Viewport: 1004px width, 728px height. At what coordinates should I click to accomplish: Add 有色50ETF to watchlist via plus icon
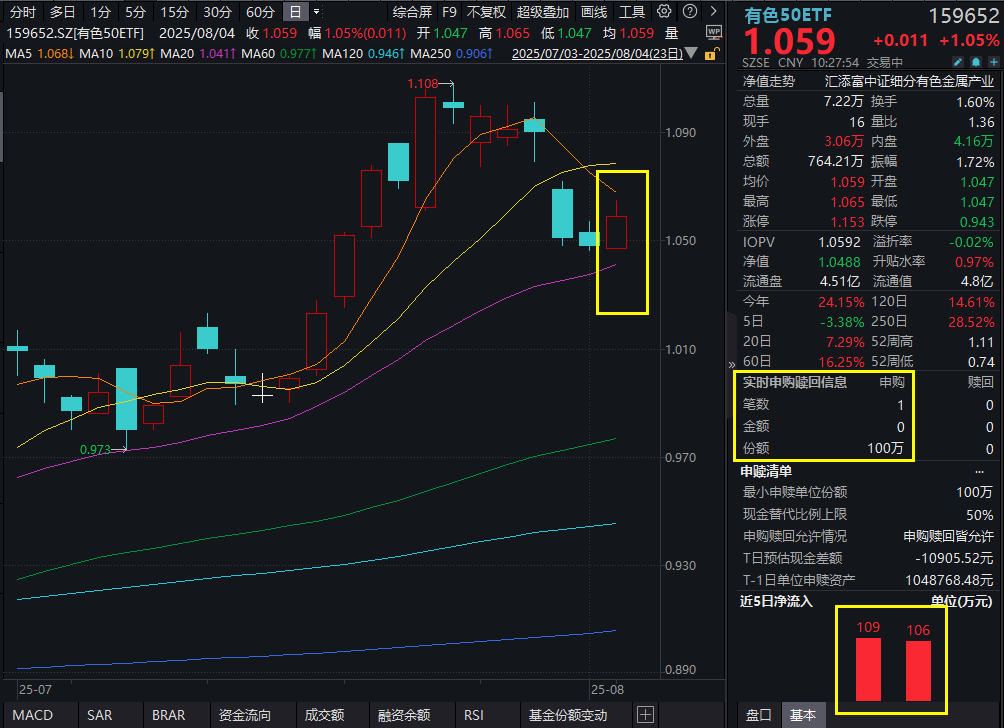coord(992,62)
